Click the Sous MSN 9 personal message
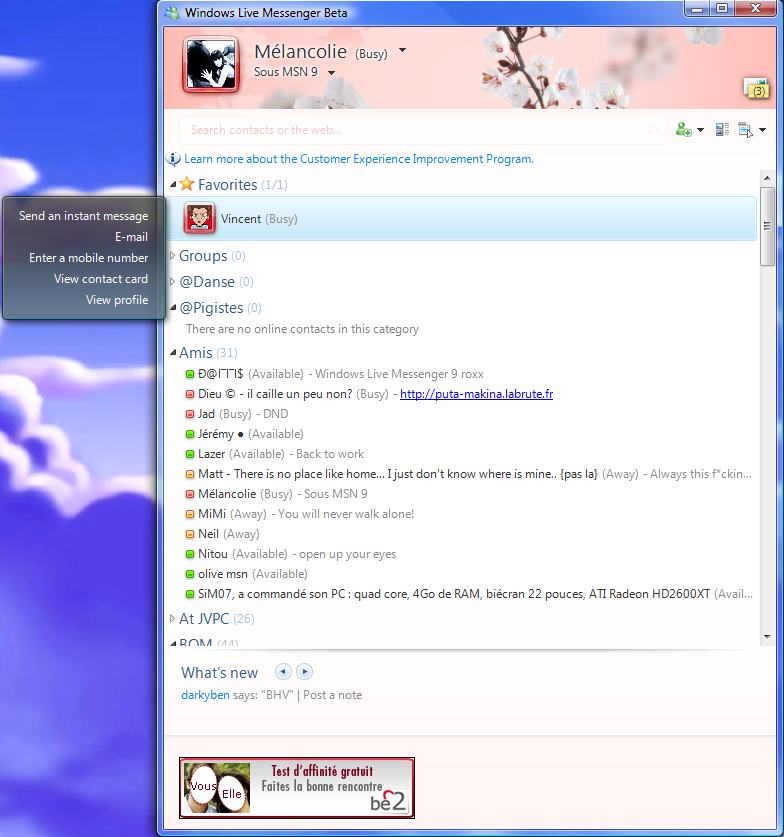 286,72
